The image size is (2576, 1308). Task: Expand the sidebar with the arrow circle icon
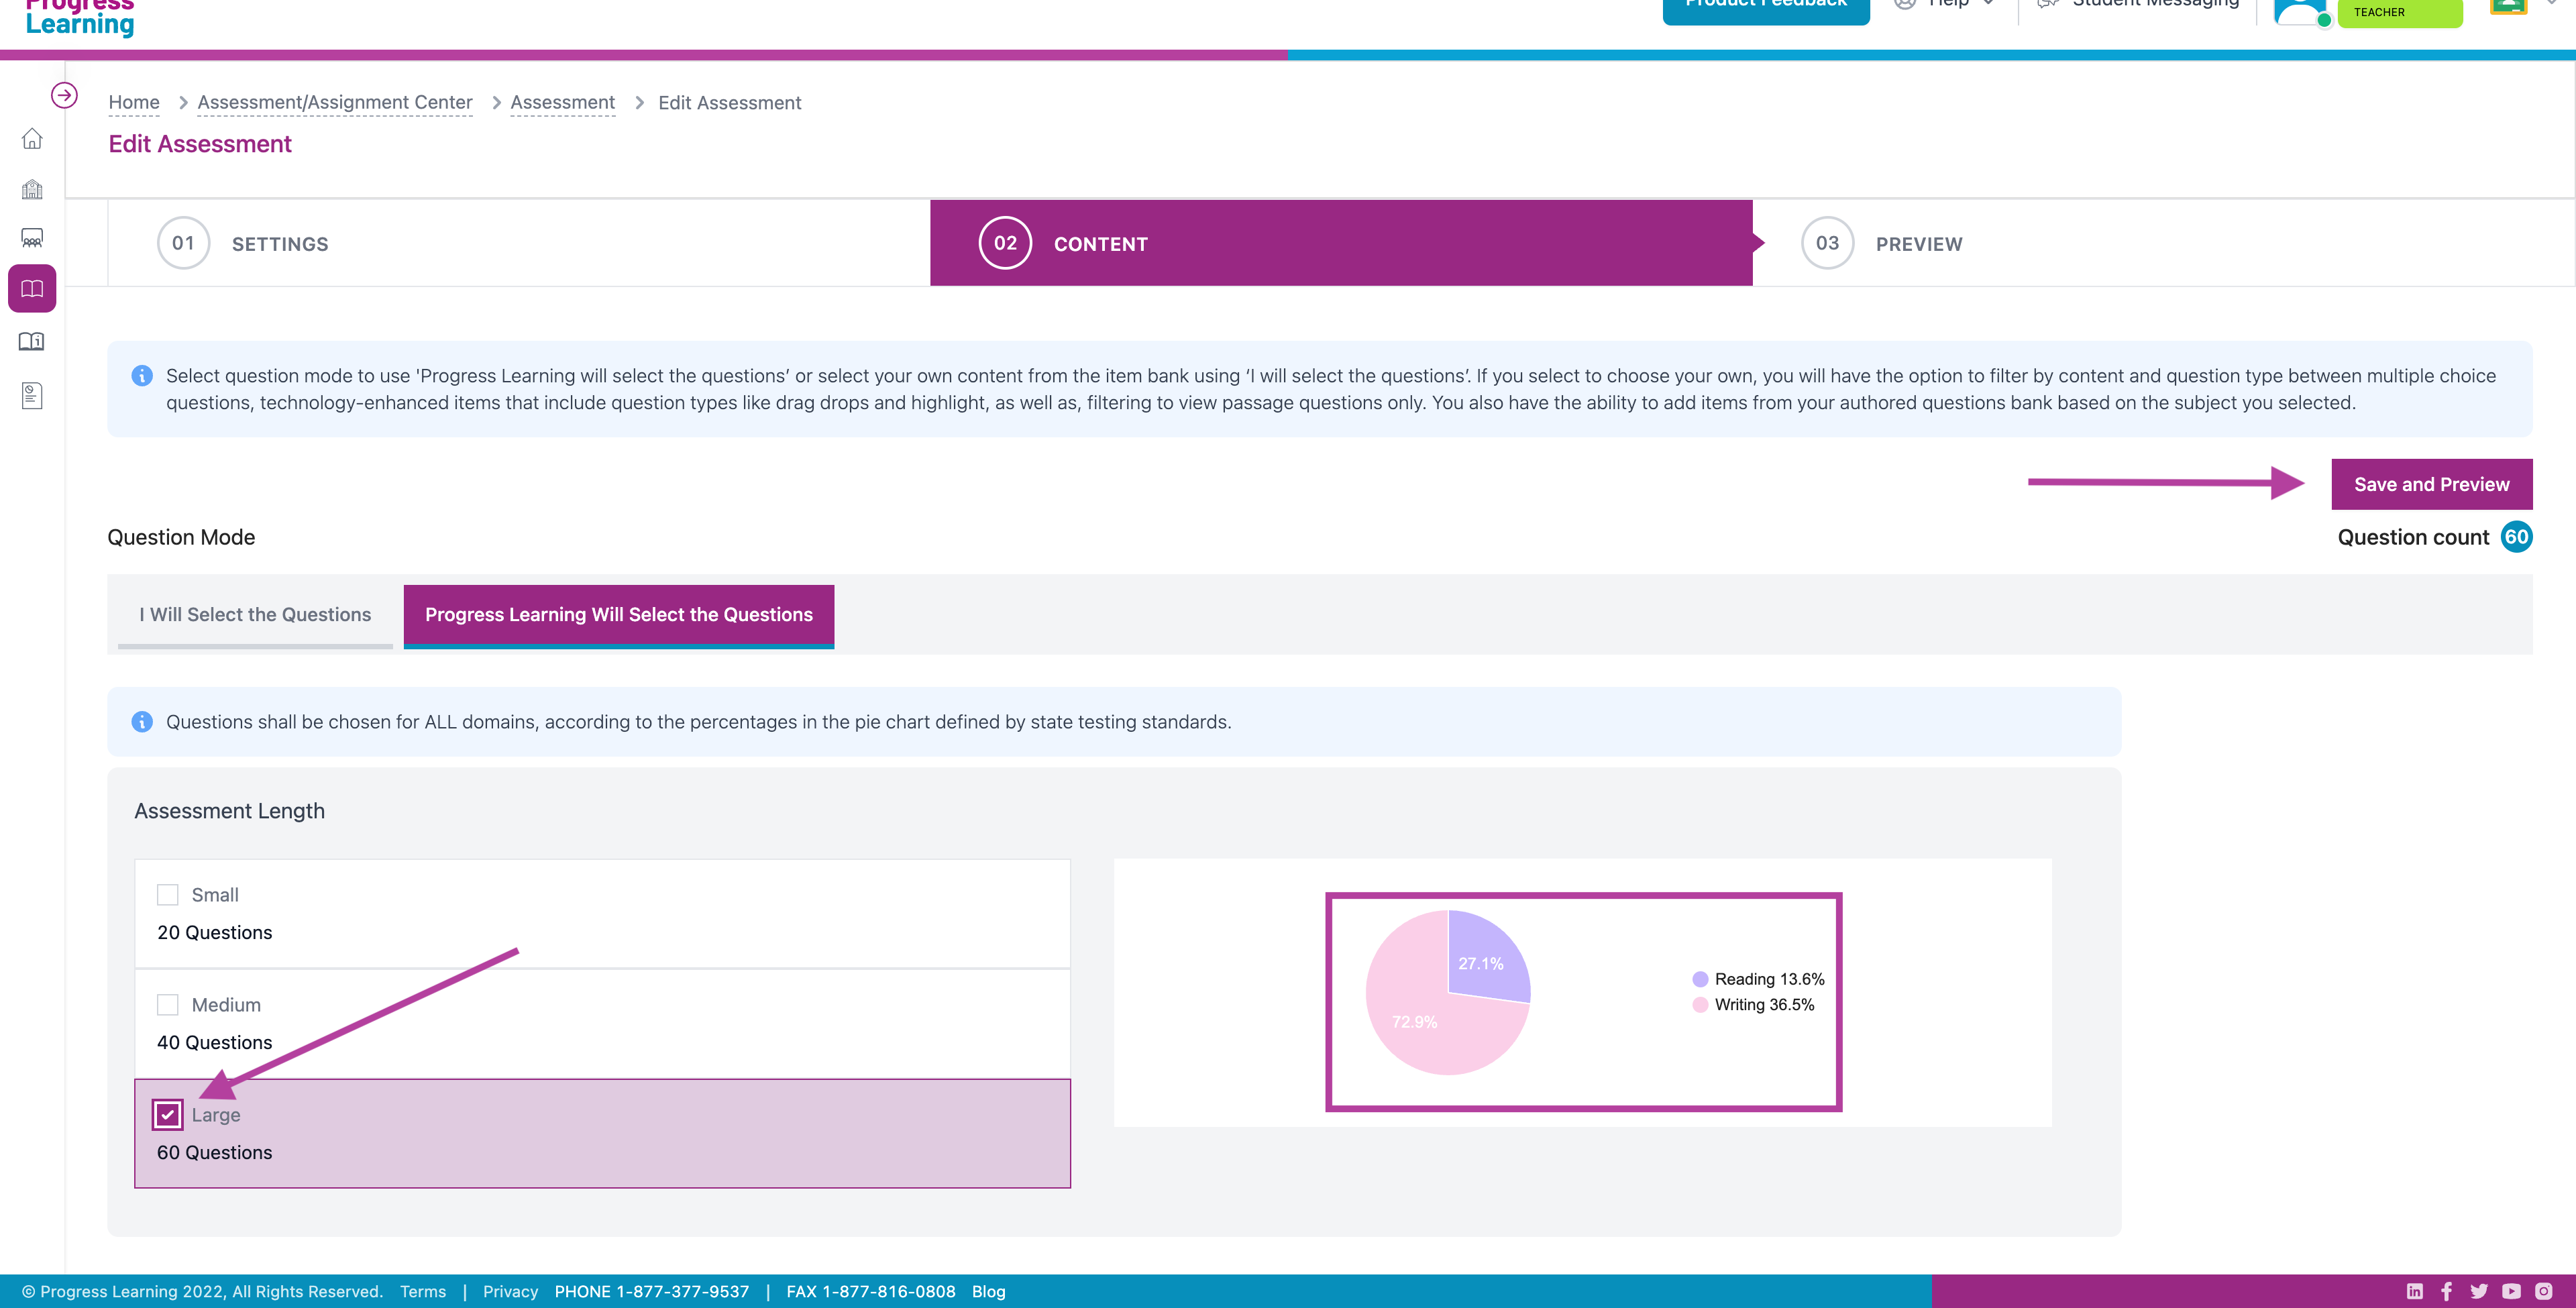pos(64,95)
